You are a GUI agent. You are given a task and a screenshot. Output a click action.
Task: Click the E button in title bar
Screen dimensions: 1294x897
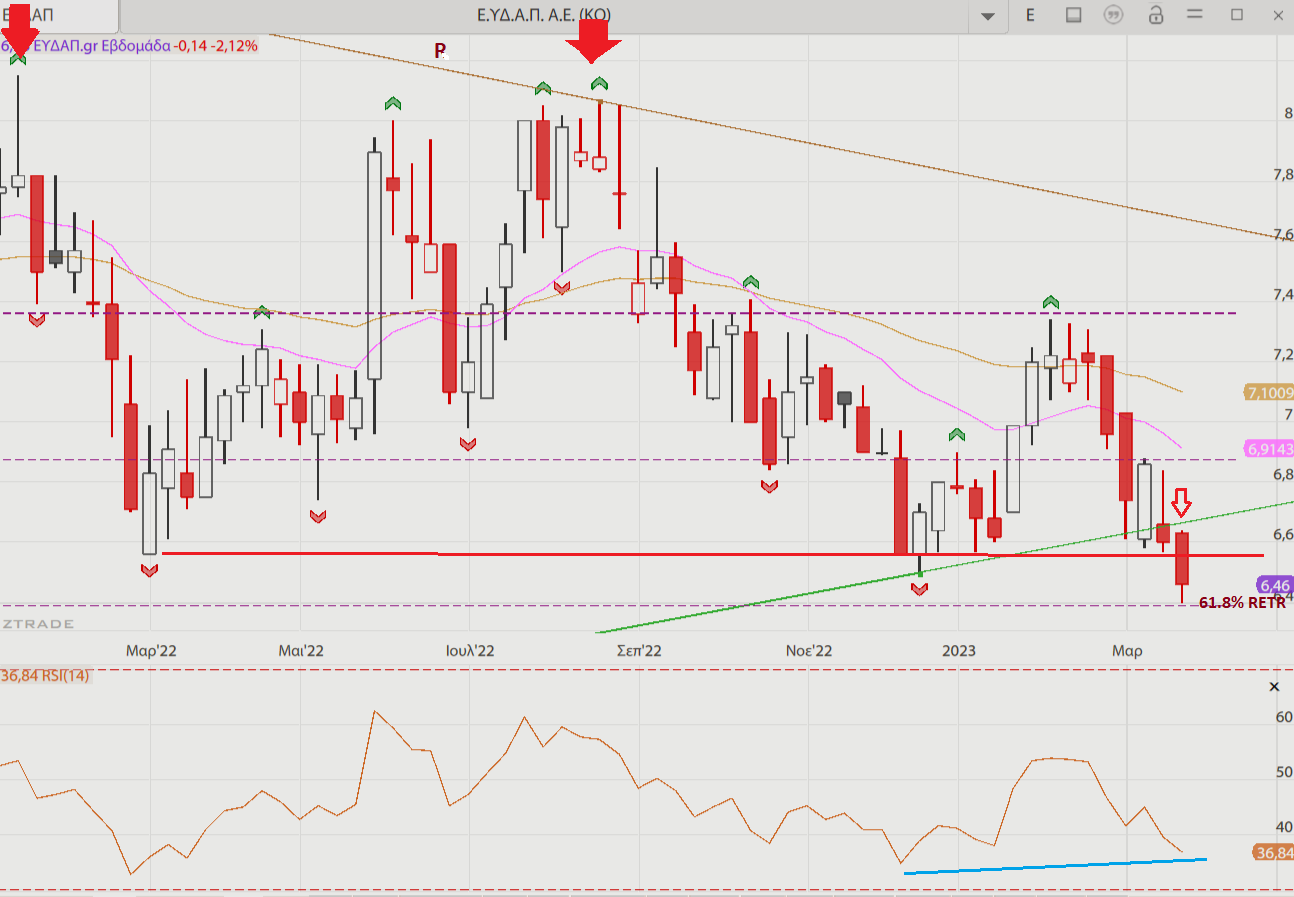click(1030, 15)
